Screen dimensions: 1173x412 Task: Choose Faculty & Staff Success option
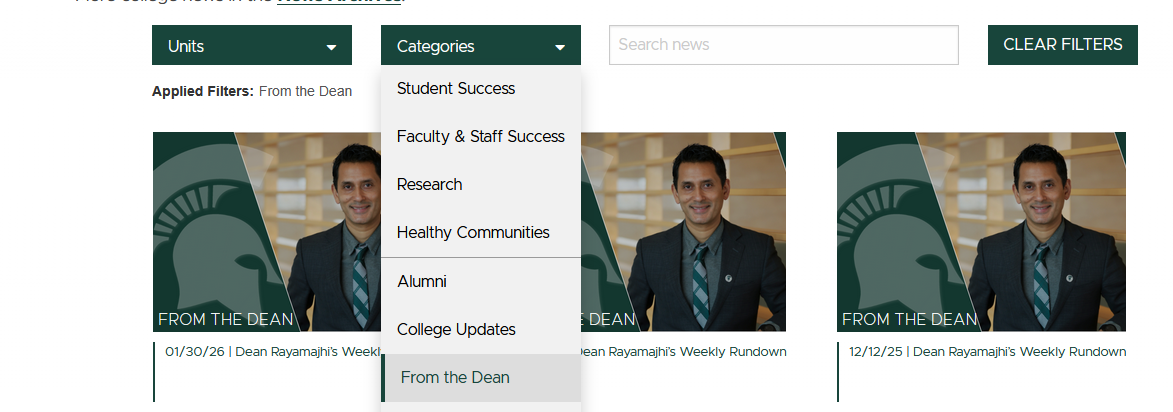tap(480, 137)
